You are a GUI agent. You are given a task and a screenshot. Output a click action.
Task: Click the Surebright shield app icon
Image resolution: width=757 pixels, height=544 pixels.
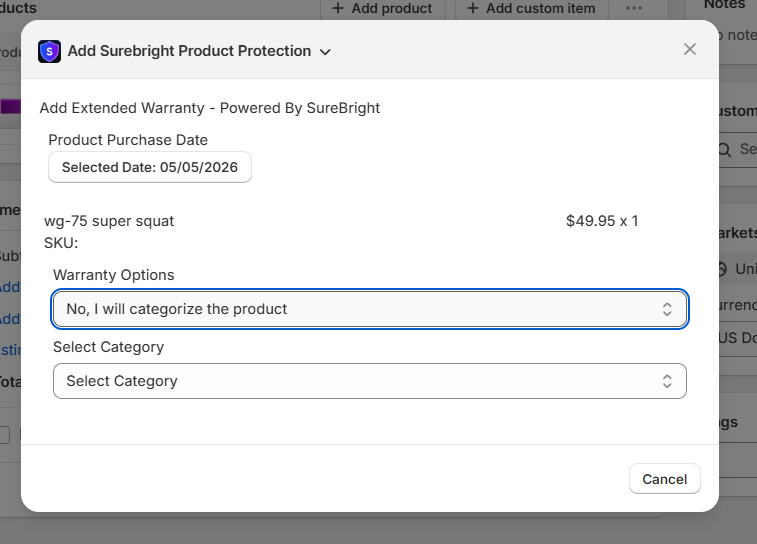[x=49, y=51]
